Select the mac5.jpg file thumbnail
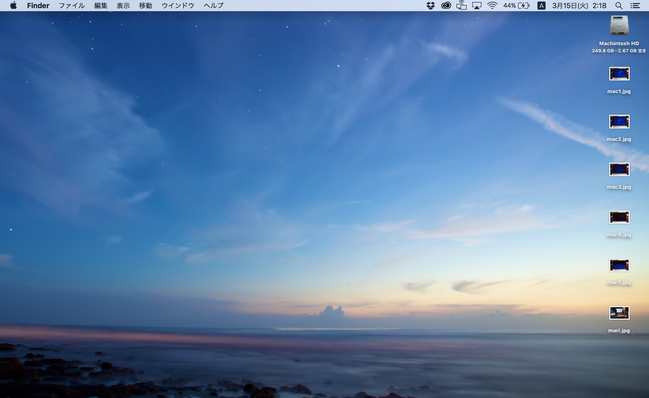The image size is (649, 398). coord(619,265)
